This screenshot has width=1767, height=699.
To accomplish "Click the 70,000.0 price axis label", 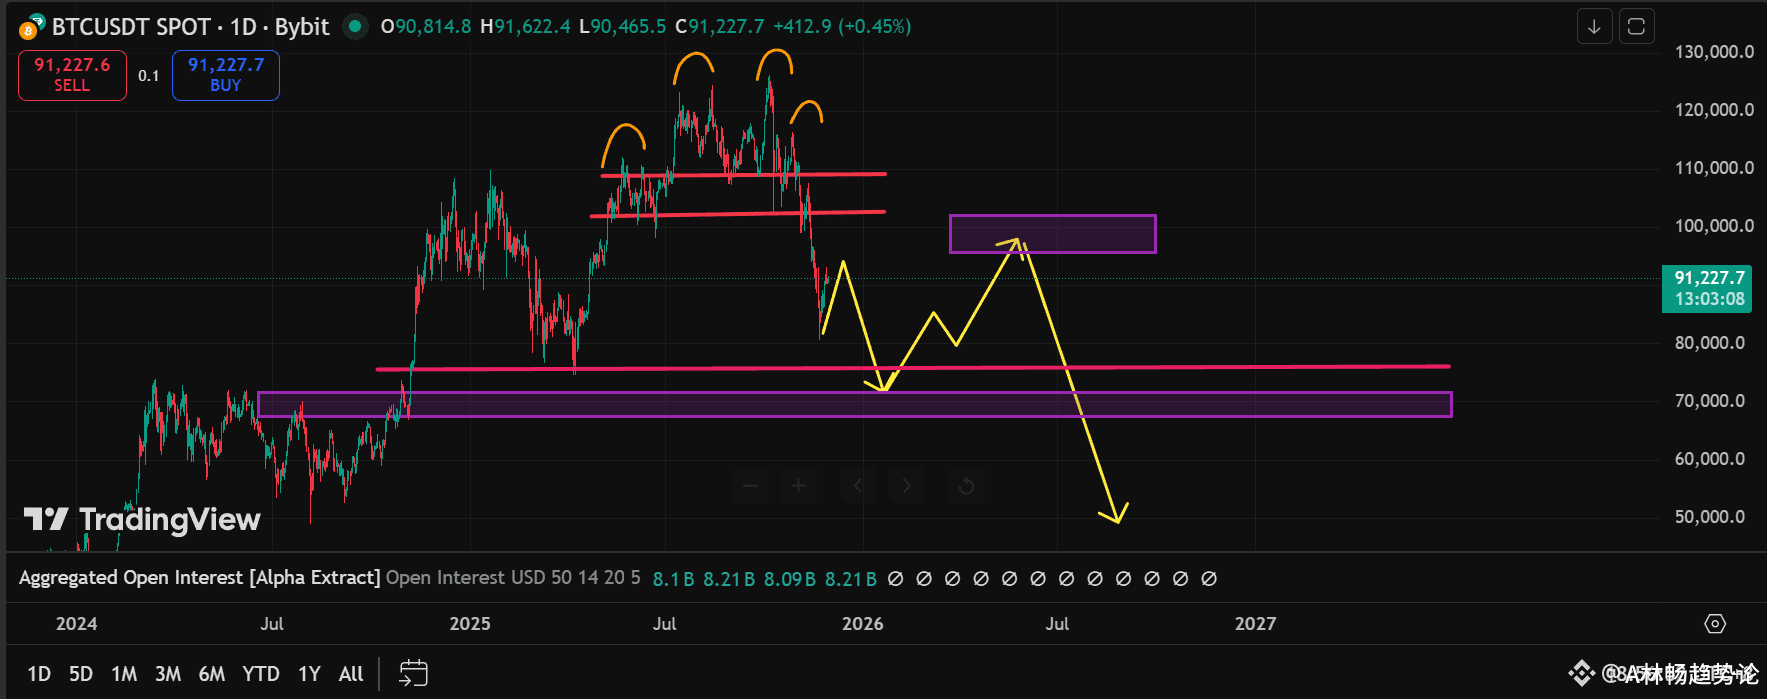I will 1709,401.
